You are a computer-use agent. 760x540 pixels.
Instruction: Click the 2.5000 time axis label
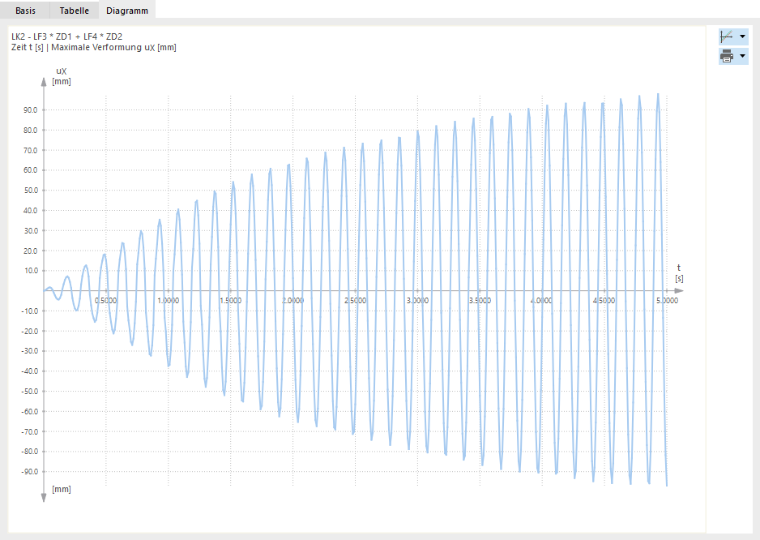tap(355, 301)
